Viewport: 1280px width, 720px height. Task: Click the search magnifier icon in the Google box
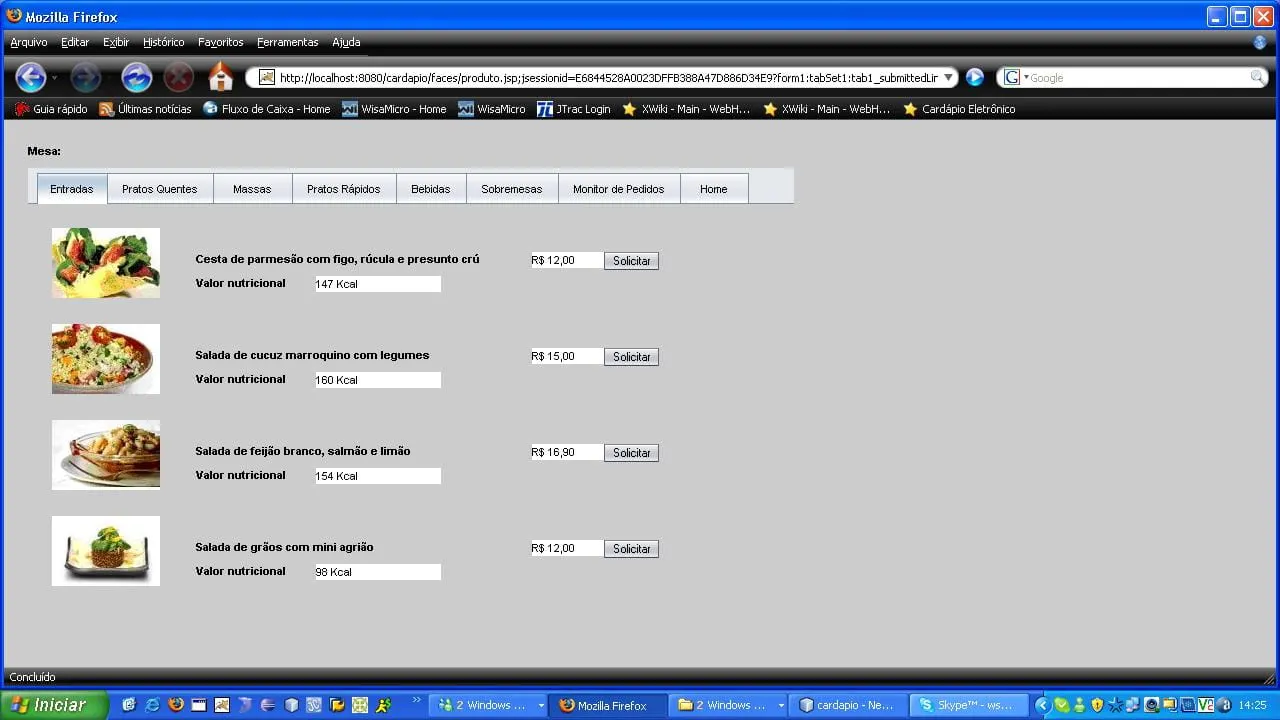[1257, 77]
